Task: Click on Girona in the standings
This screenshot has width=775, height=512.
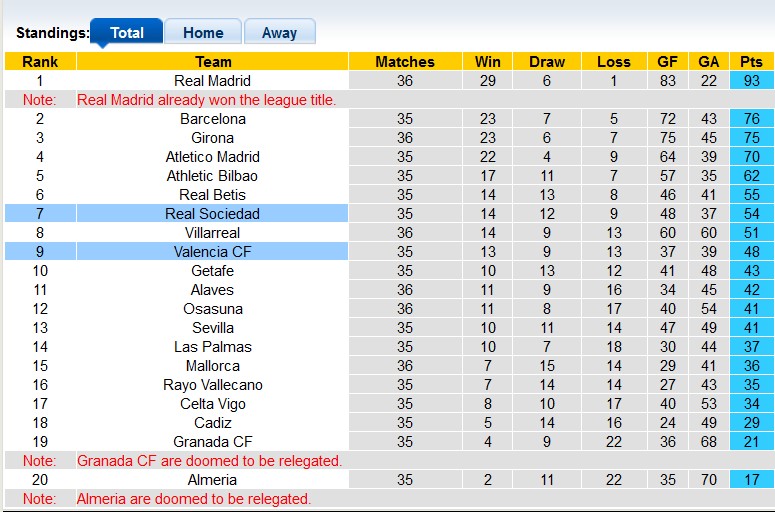Action: coord(212,138)
